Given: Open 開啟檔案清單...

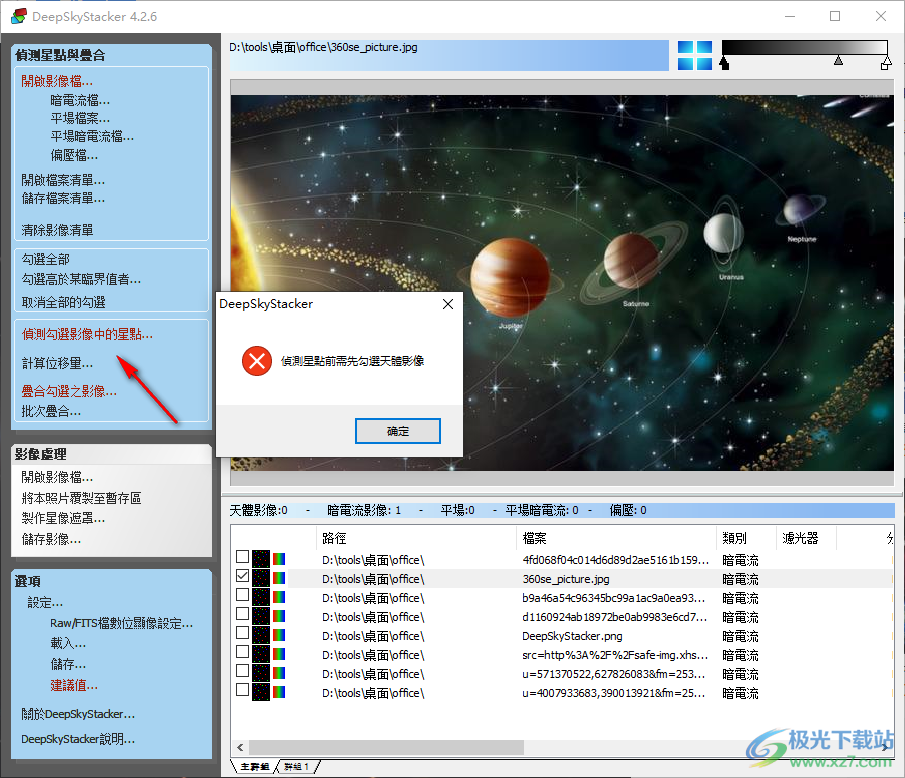Looking at the screenshot, I should click(x=63, y=181).
